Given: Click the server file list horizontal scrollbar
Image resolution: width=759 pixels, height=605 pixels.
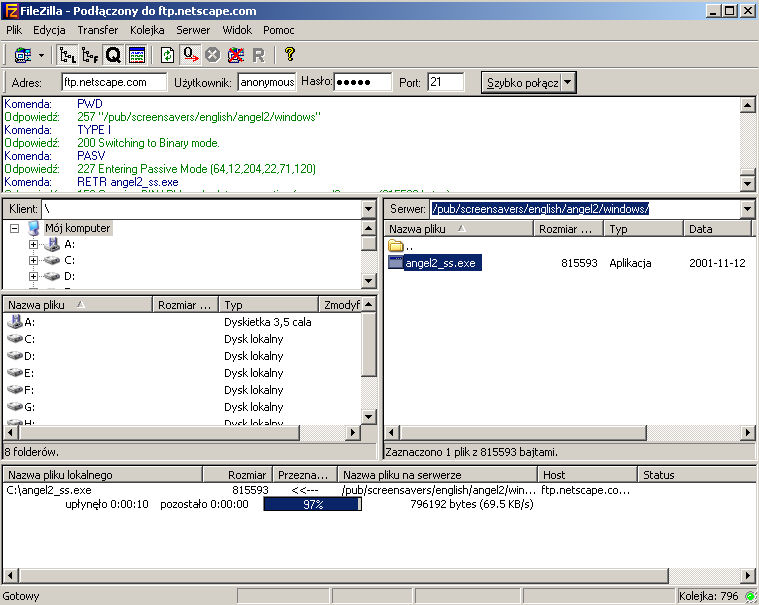Looking at the screenshot, I should pos(524,433).
